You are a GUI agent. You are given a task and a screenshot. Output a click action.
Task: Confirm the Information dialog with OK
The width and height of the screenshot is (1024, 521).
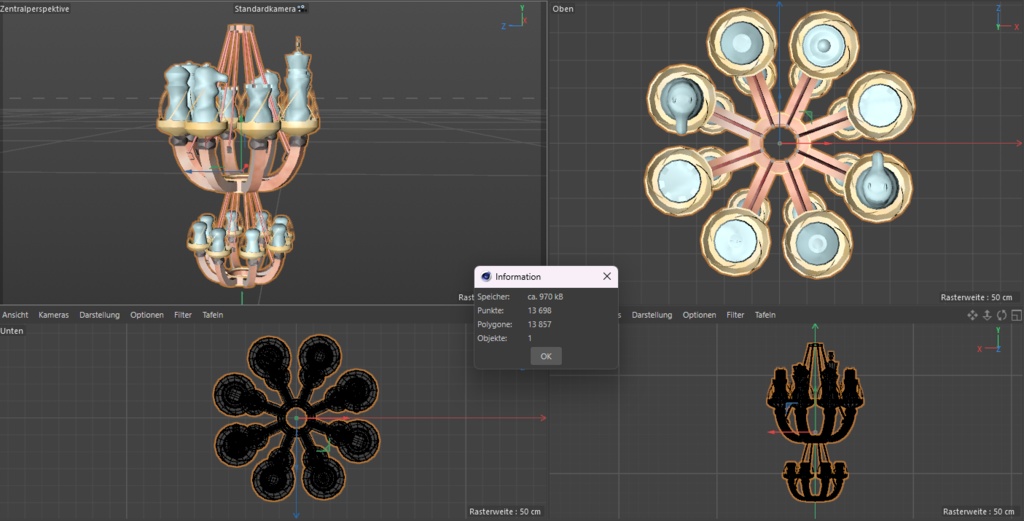(546, 356)
